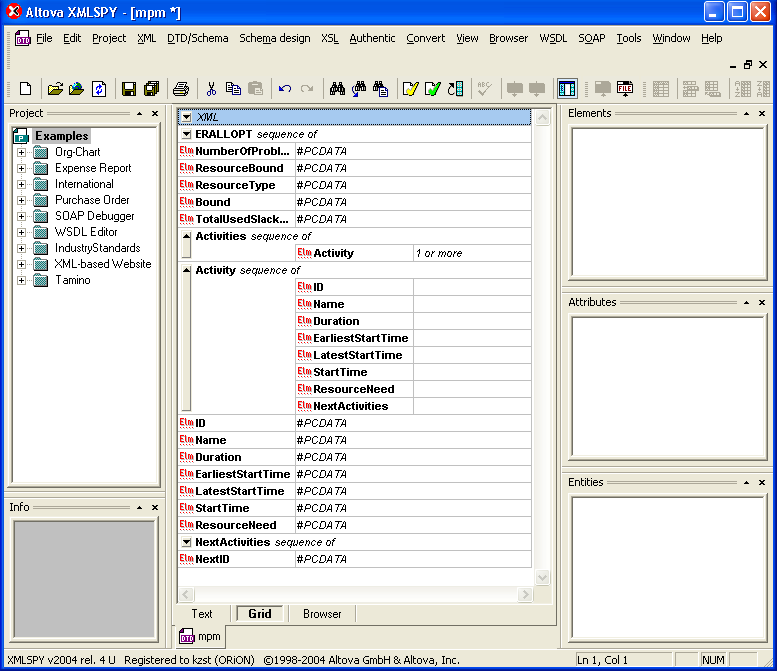The width and height of the screenshot is (777, 671).
Task: Click the Undo arrow icon
Action: pyautogui.click(x=284, y=89)
